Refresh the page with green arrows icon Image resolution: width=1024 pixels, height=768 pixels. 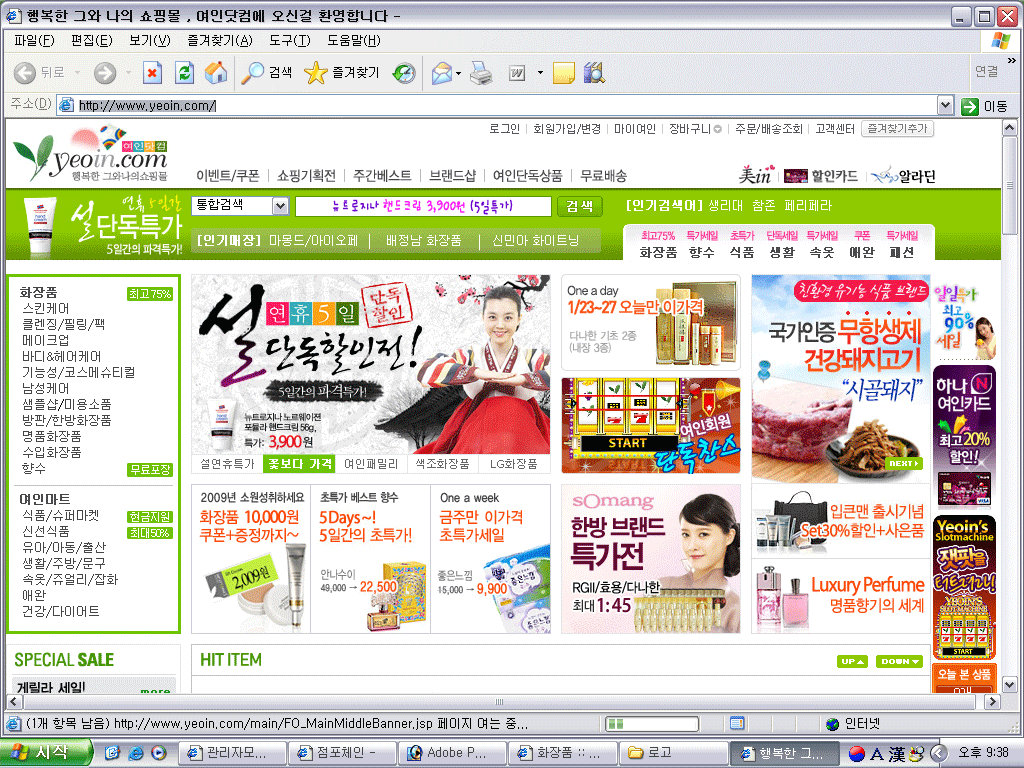185,72
